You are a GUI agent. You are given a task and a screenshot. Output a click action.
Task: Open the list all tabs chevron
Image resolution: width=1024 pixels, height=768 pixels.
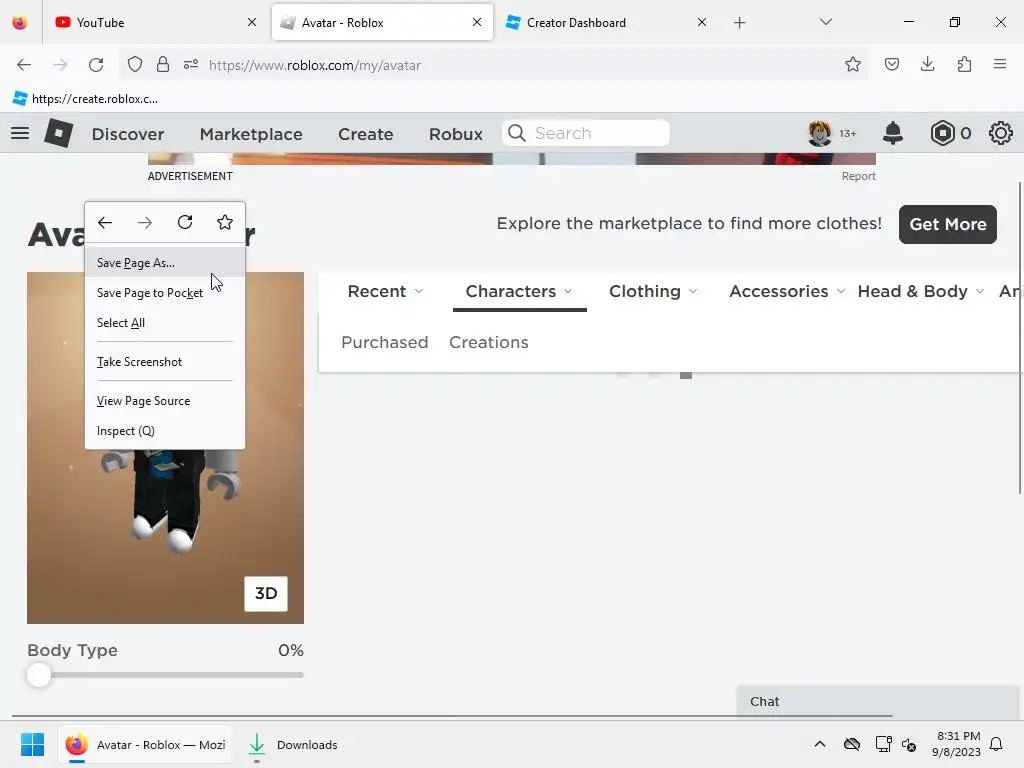[825, 22]
